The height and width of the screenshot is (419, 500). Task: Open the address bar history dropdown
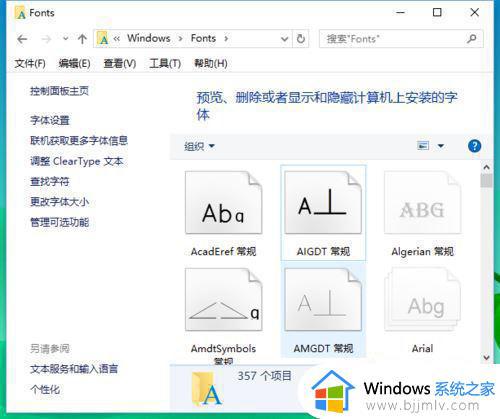coord(284,39)
